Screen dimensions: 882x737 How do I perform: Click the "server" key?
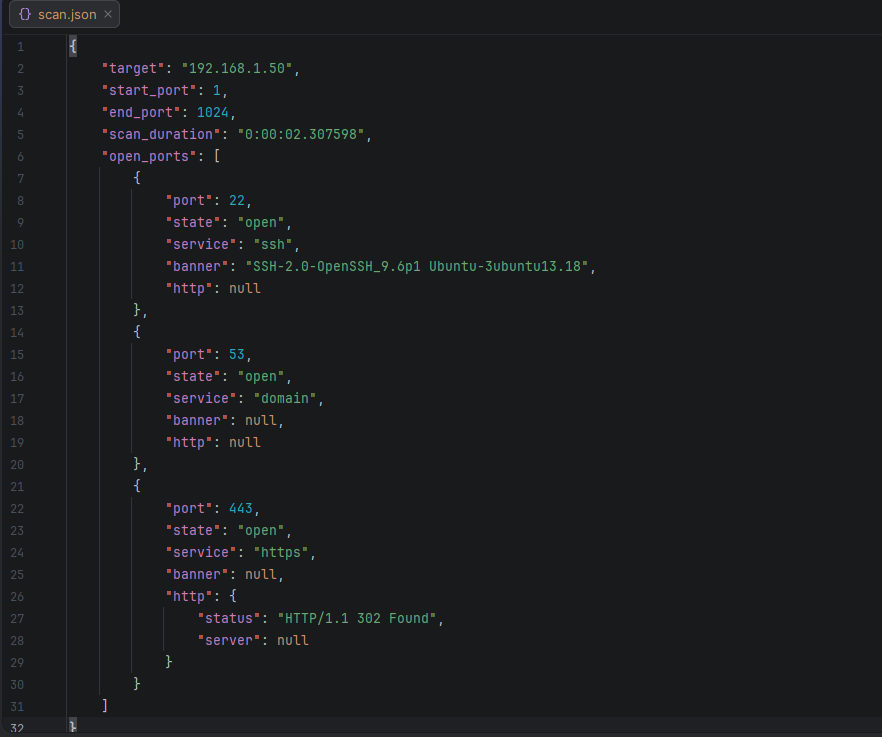(x=229, y=640)
